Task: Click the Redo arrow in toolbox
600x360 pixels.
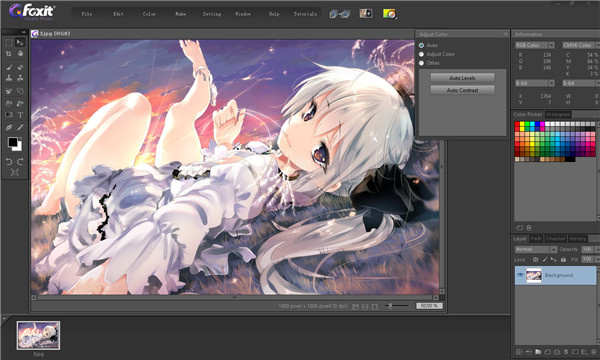Action: pos(20,161)
